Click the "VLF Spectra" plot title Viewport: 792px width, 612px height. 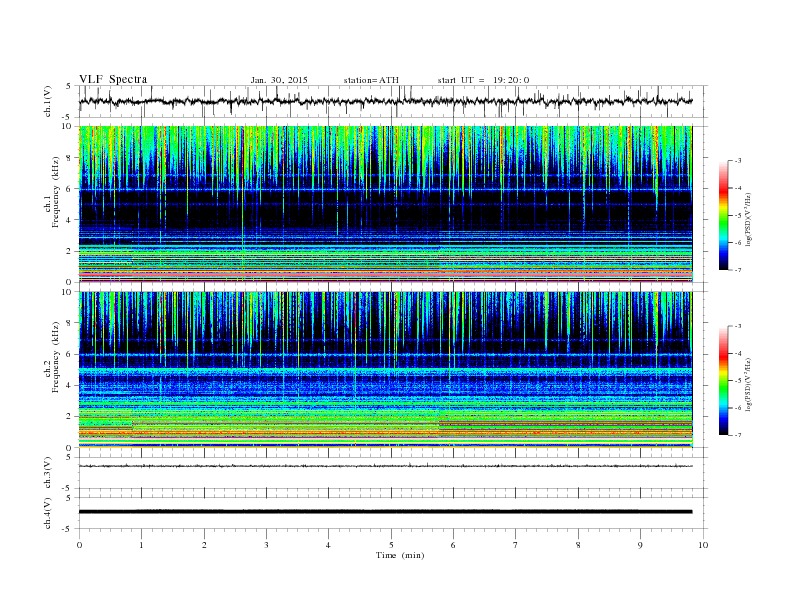pyautogui.click(x=113, y=79)
